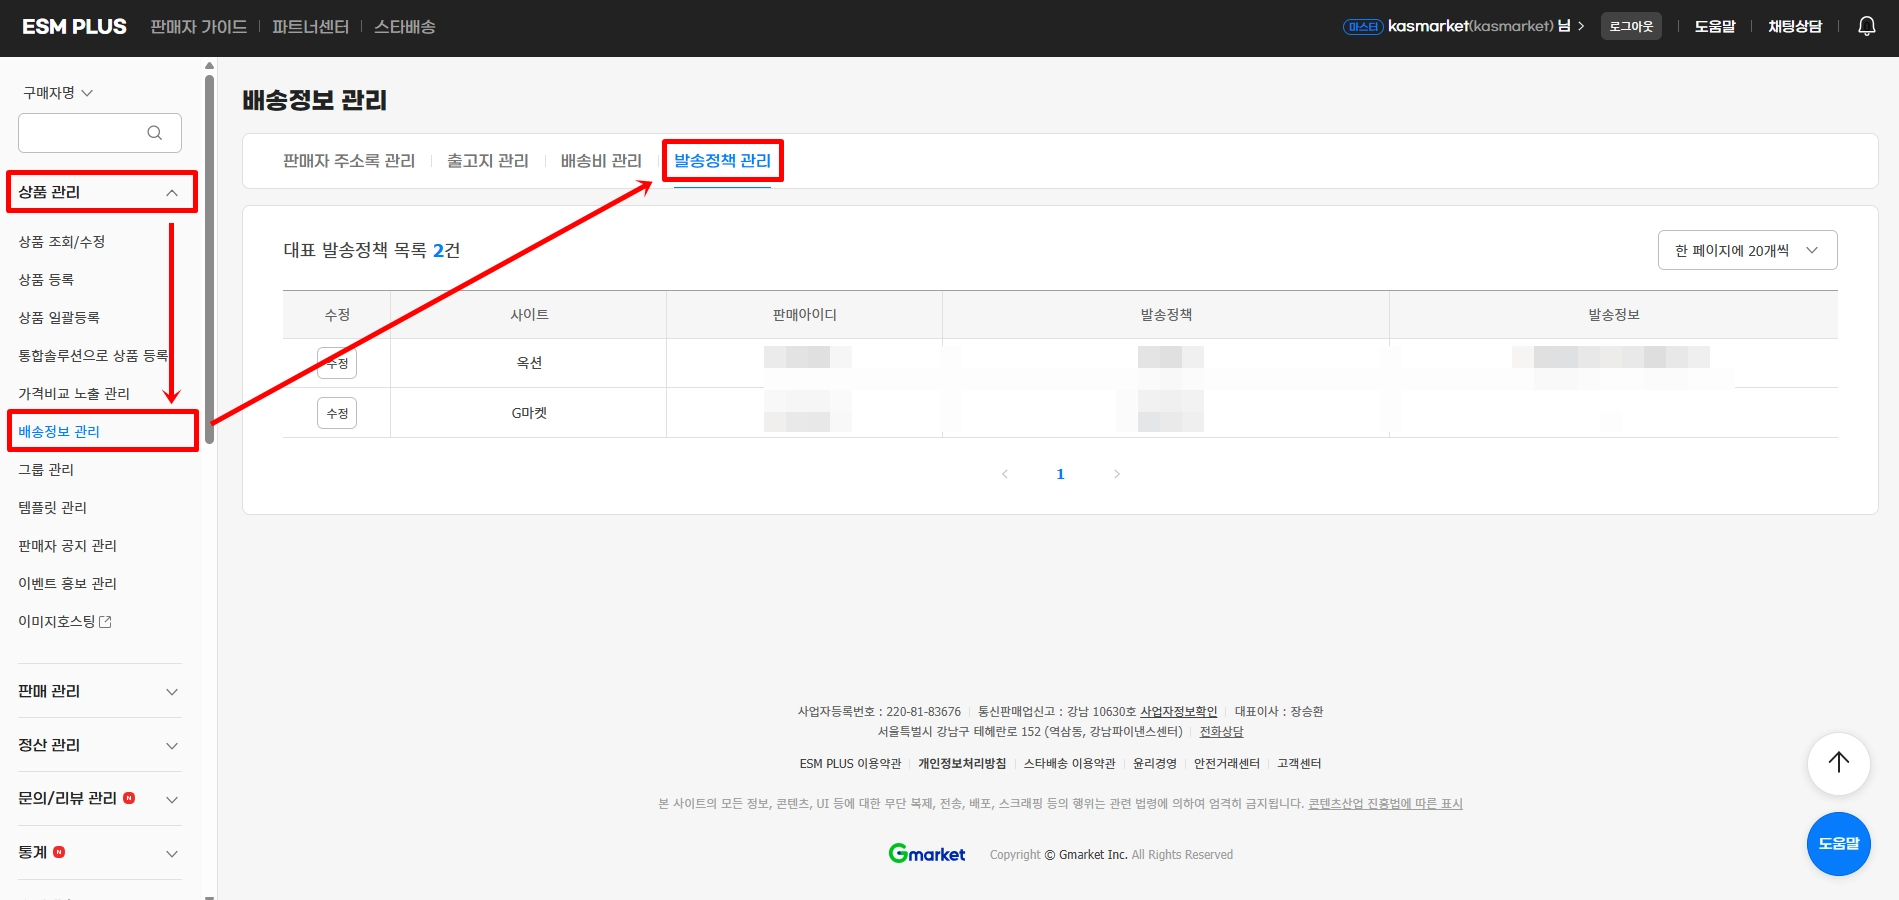
Task: Open 그룹 관리 sidebar item
Action: (x=46, y=470)
